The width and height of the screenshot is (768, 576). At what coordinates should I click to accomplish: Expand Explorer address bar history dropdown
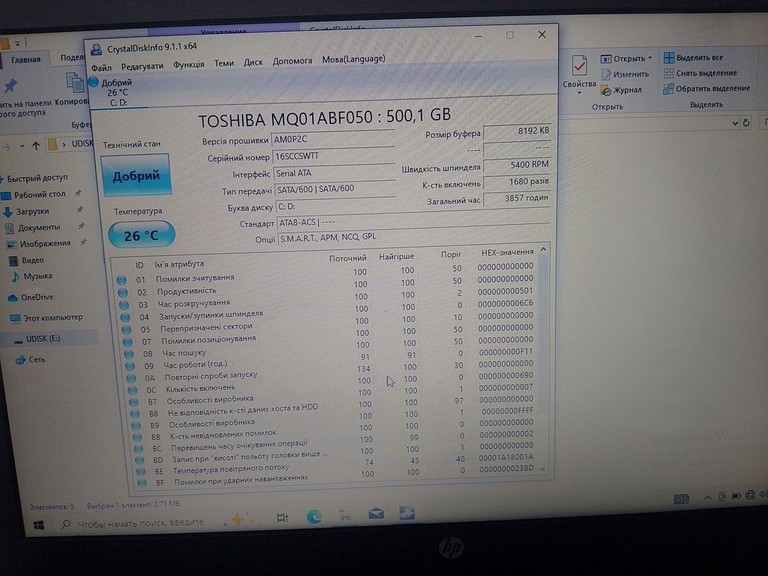point(735,123)
